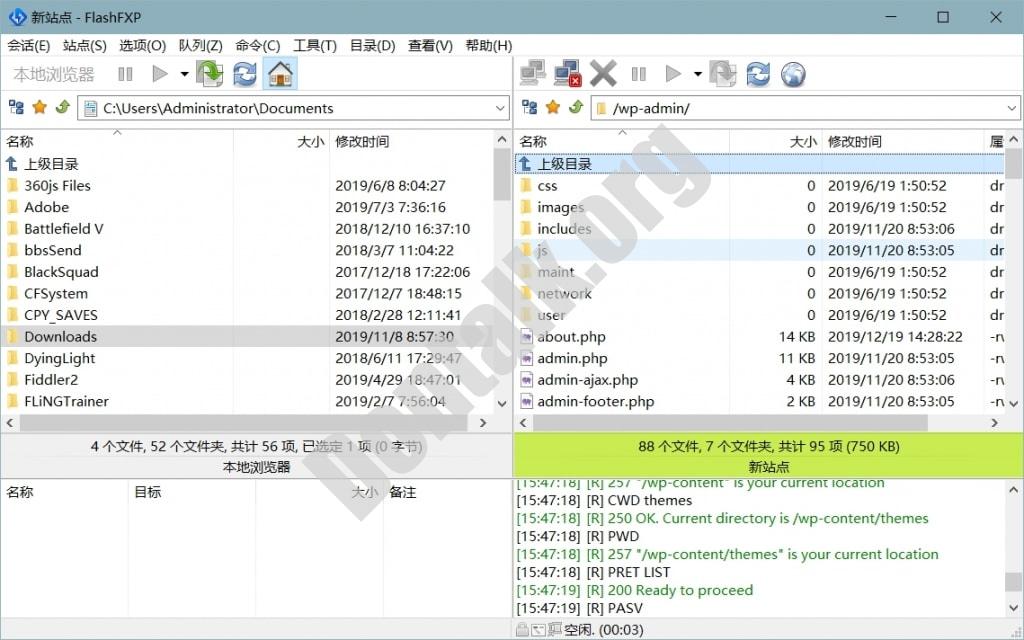Open the local transfer play button dropdown arrow
Screen dimensions: 1024x640
point(184,74)
